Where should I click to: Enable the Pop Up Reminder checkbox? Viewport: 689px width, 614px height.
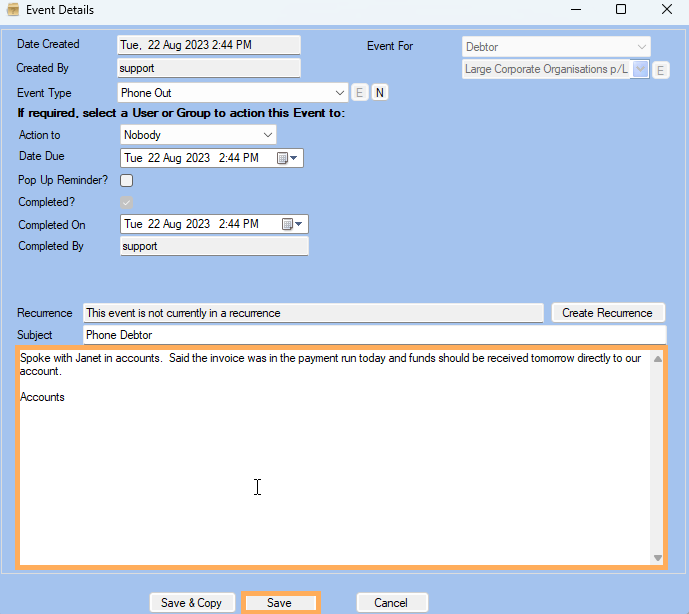click(127, 181)
